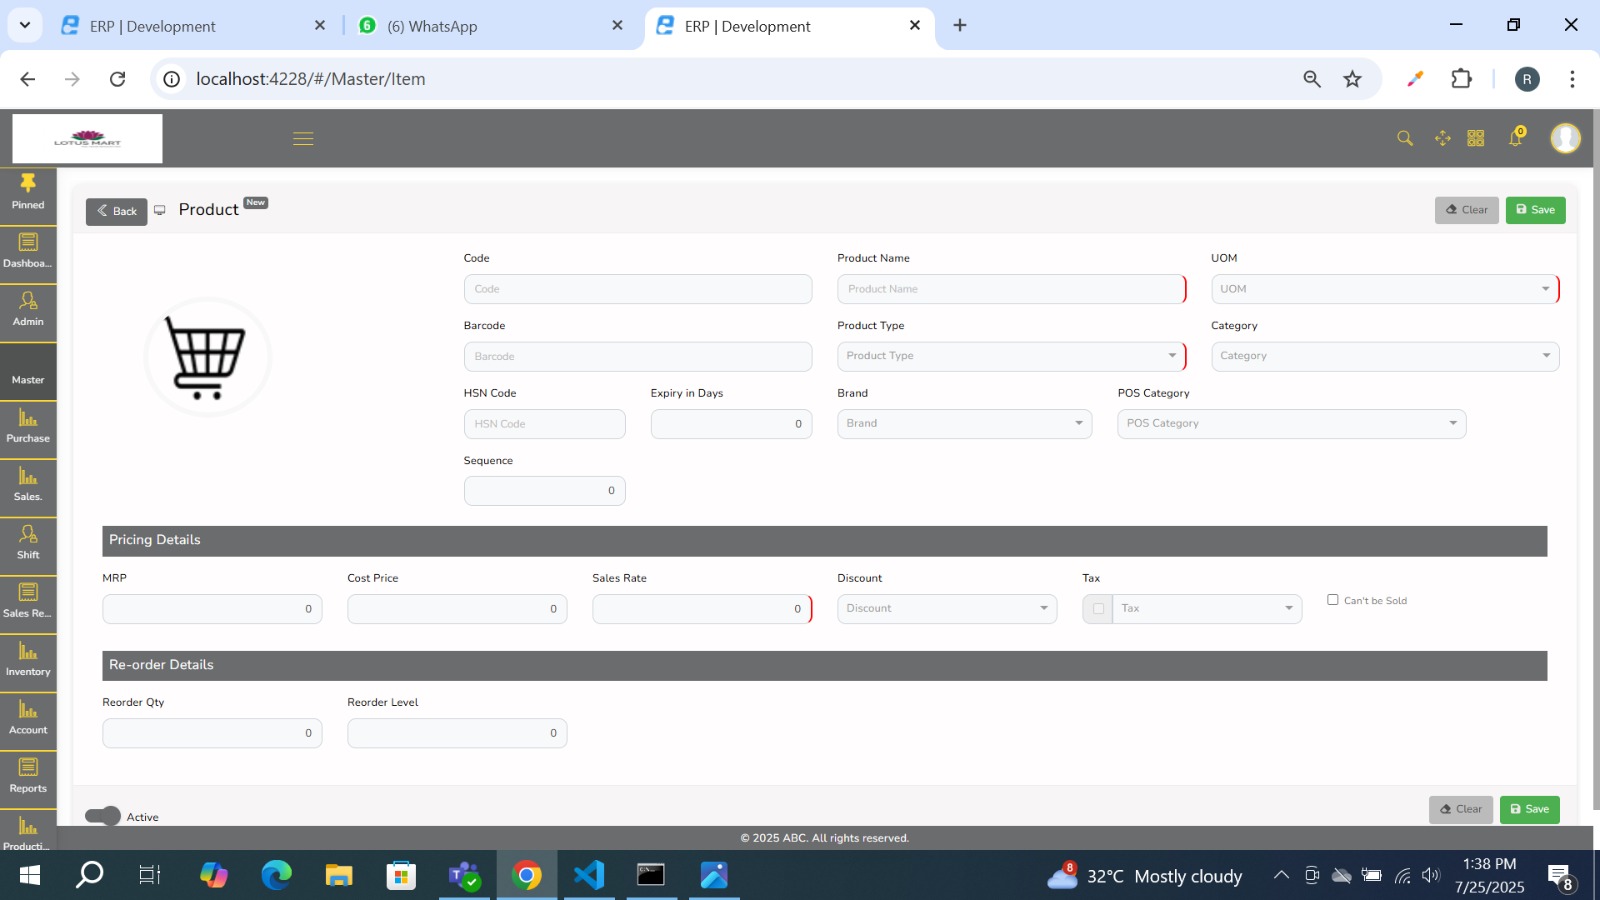Tick the checkbox beside Tax dropdown

pyautogui.click(x=1098, y=609)
